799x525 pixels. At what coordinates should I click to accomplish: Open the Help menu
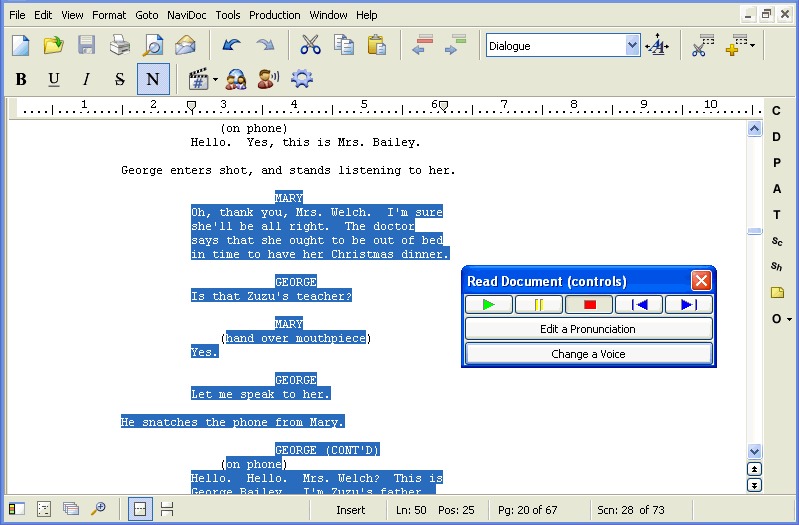[x=367, y=15]
